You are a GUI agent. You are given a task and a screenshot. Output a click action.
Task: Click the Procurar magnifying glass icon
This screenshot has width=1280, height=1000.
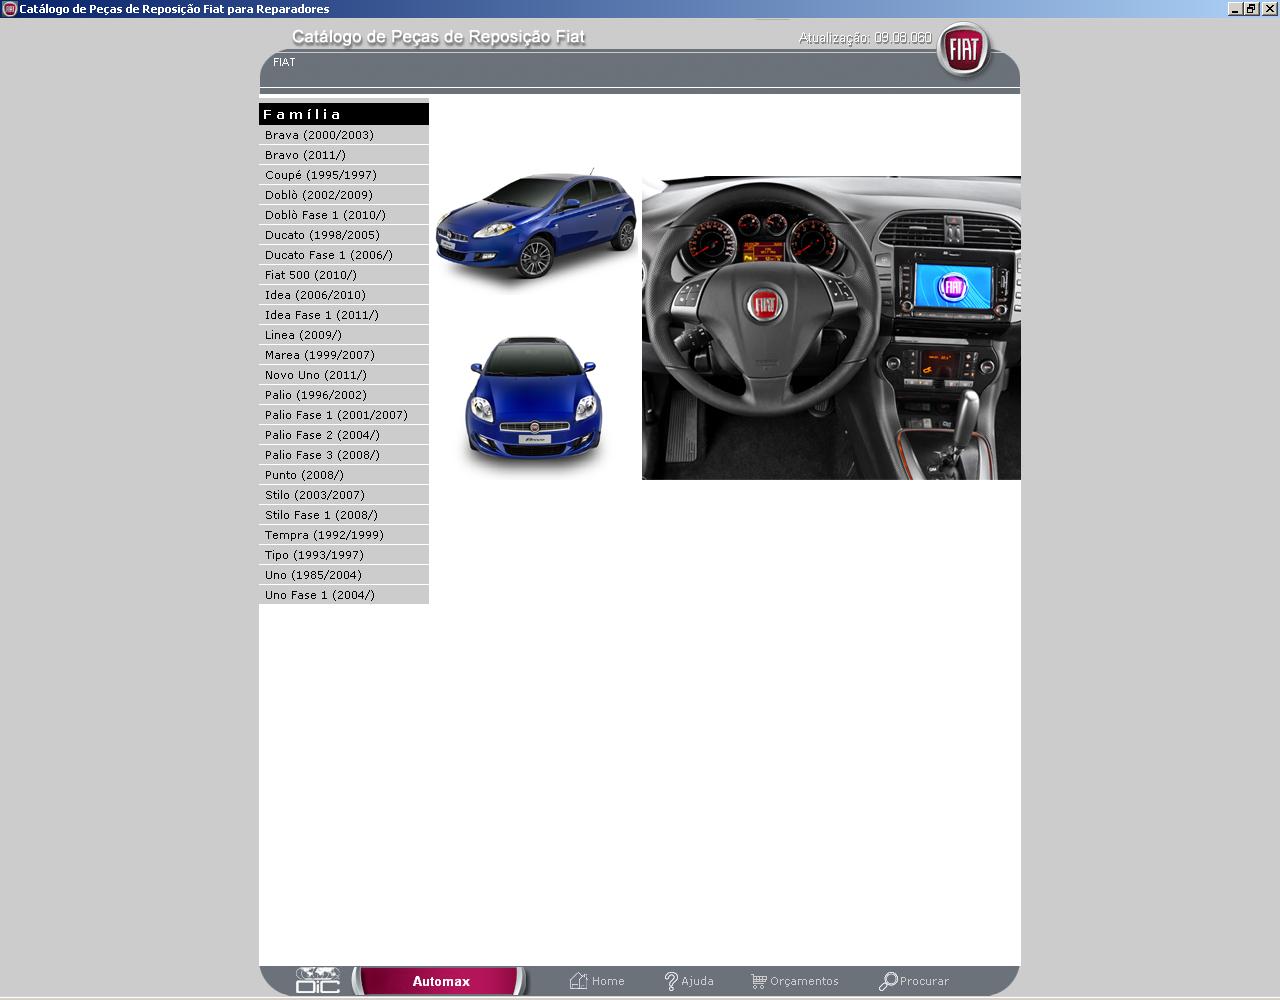[888, 981]
